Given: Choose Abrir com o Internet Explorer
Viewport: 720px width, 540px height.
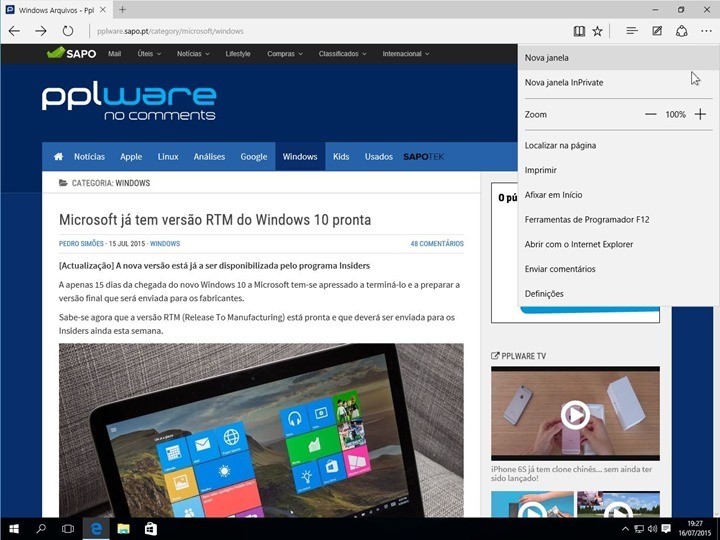Looking at the screenshot, I should (x=618, y=245).
